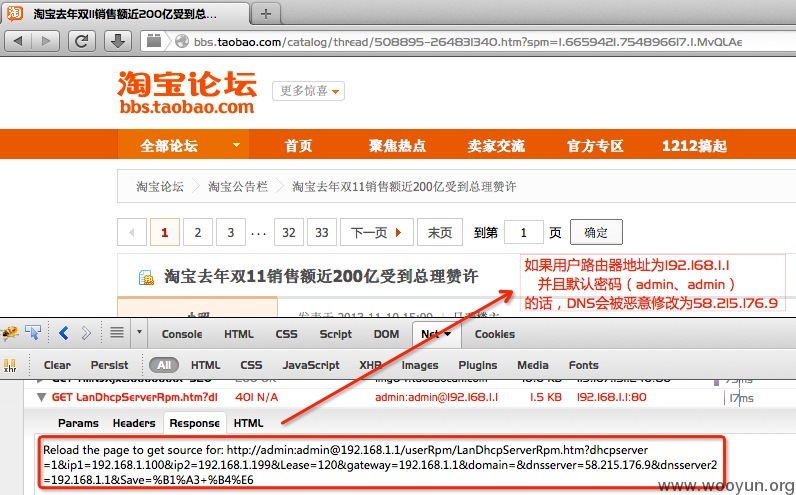Click the current page 1 button
Viewport: 796px width, 495px height.
pos(164,233)
